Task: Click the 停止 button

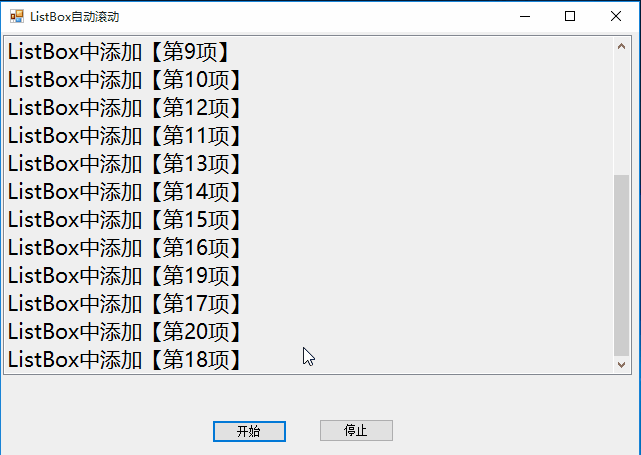Action: 356,430
